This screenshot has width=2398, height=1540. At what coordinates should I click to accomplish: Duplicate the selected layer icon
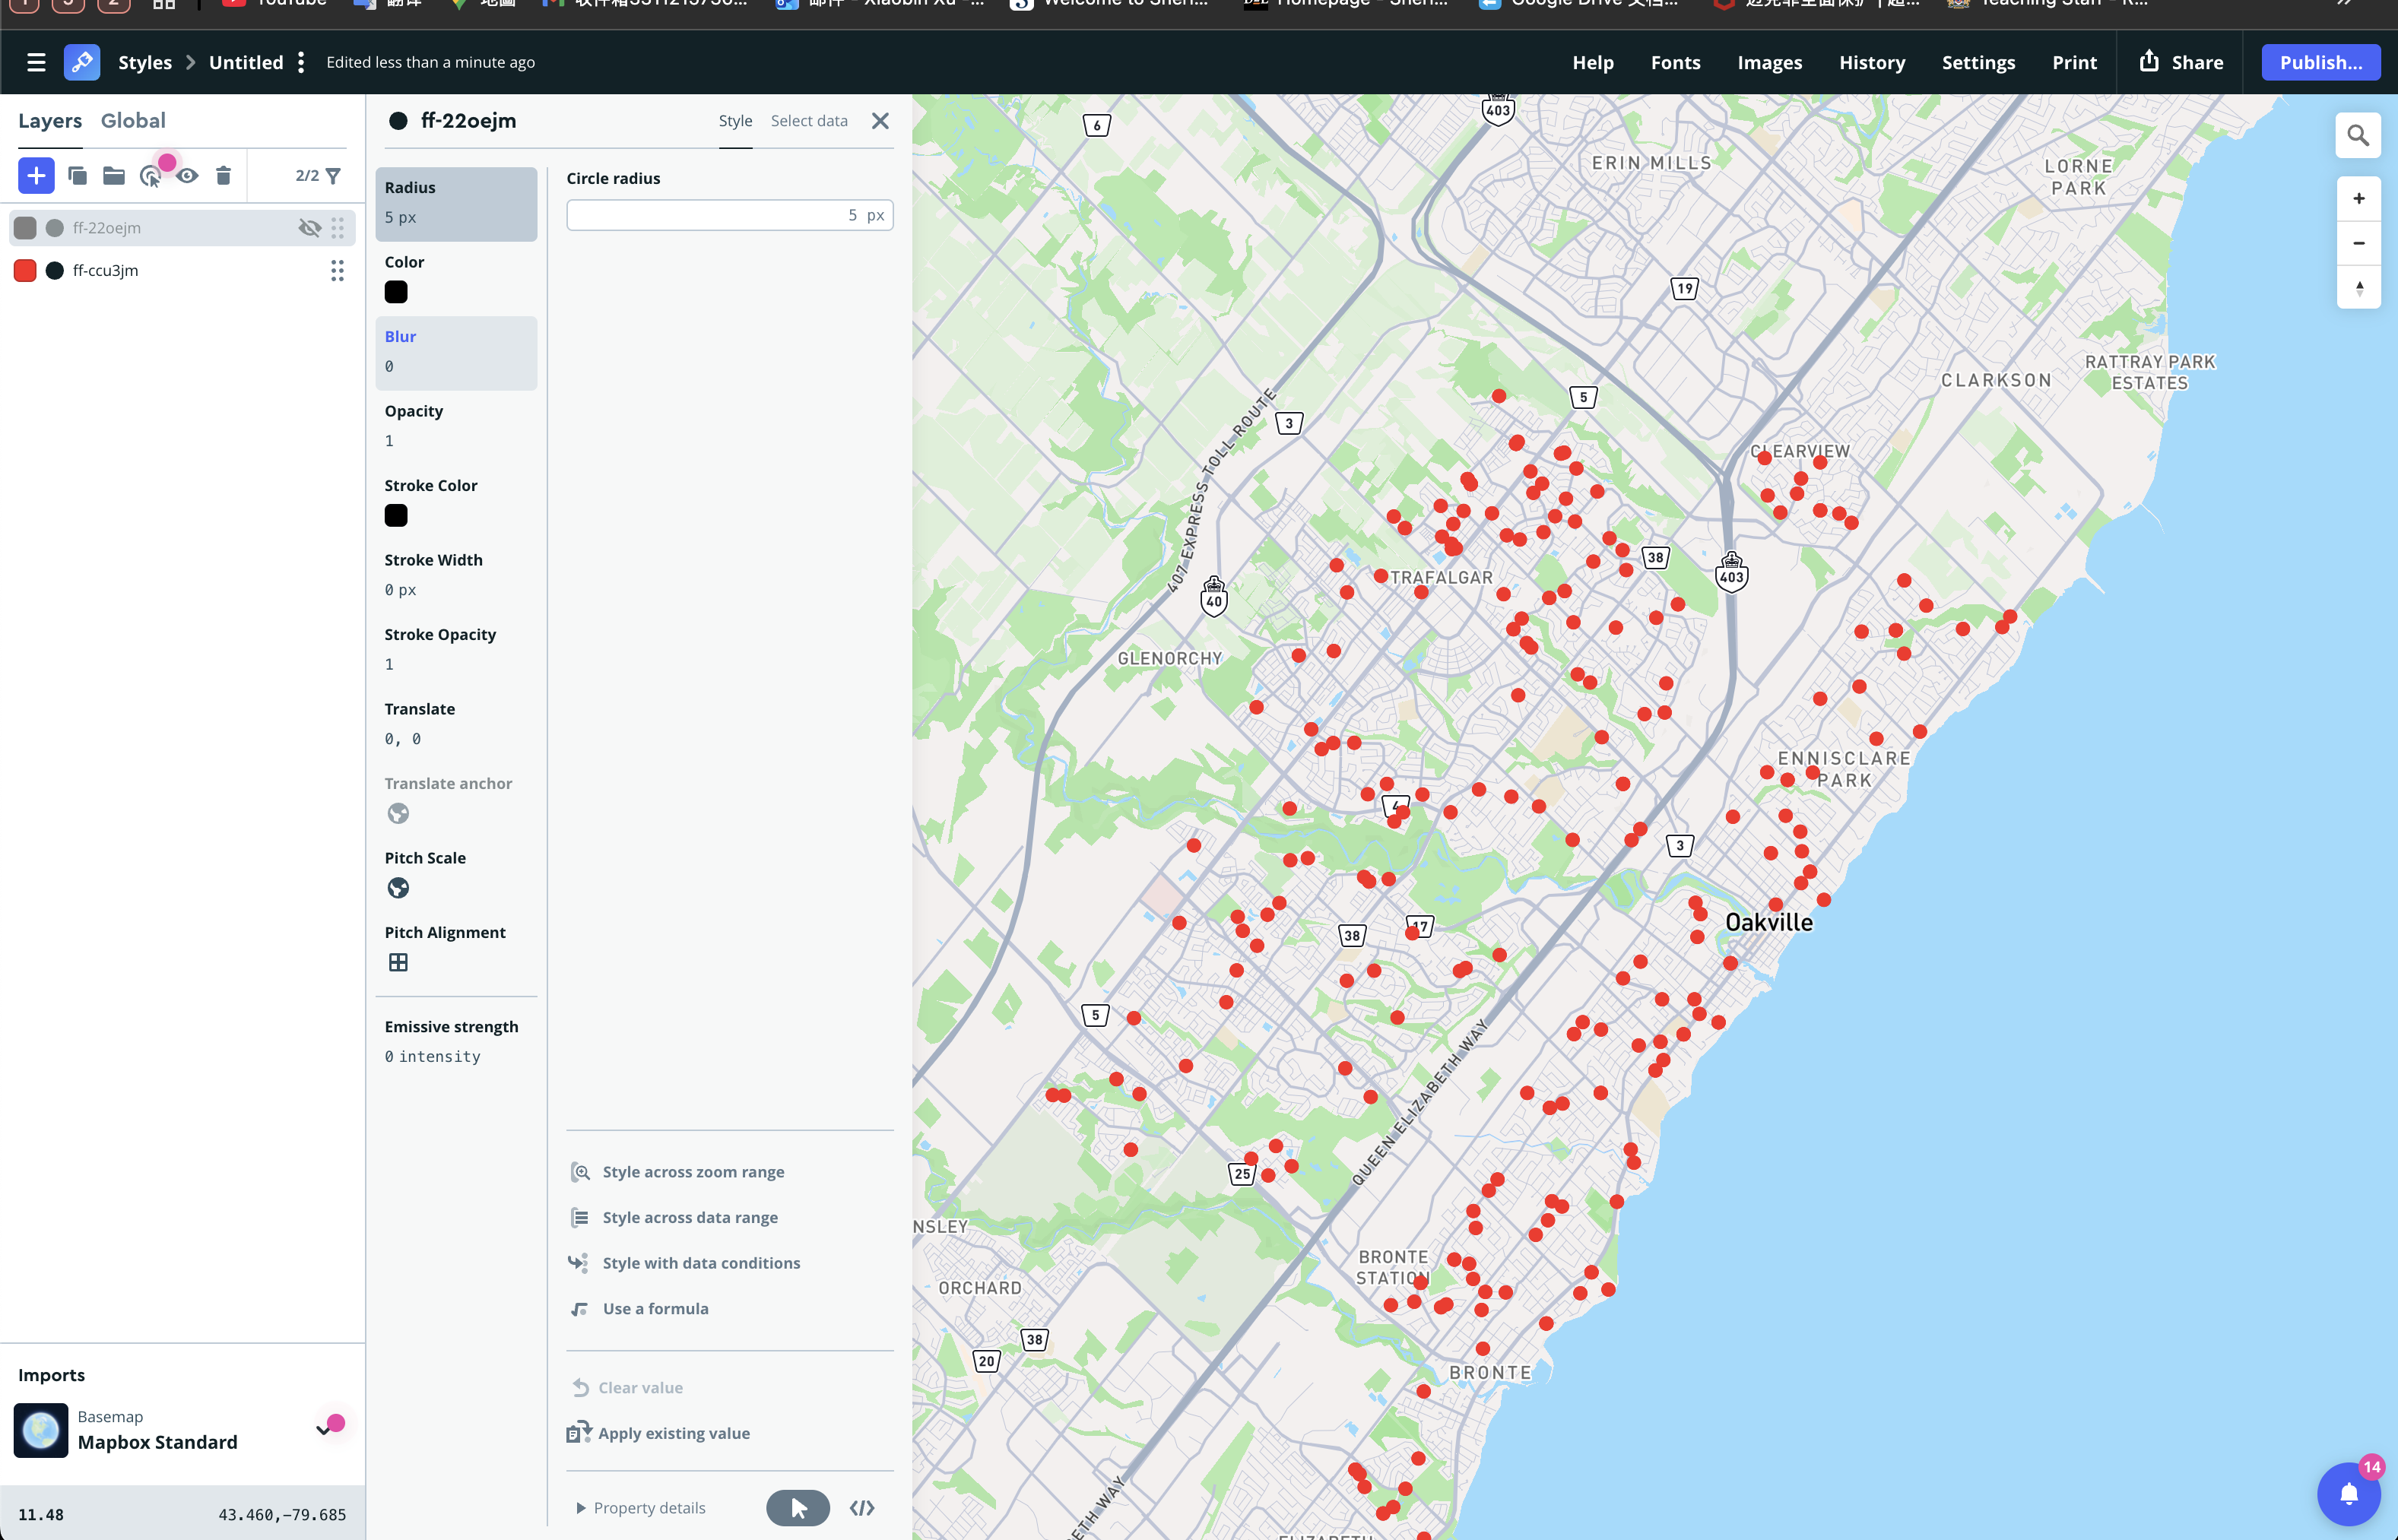click(77, 176)
